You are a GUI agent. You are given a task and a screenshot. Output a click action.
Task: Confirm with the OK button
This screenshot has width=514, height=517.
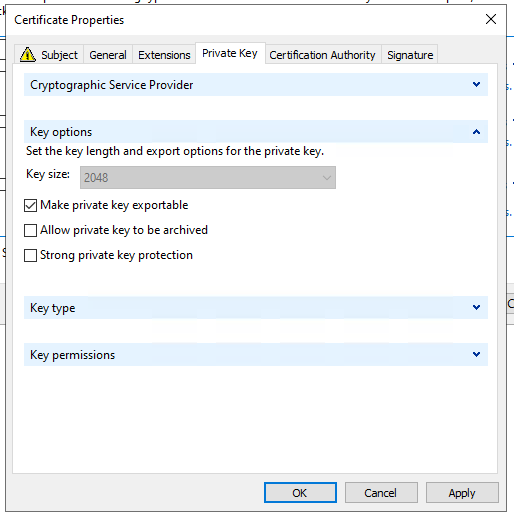point(300,492)
